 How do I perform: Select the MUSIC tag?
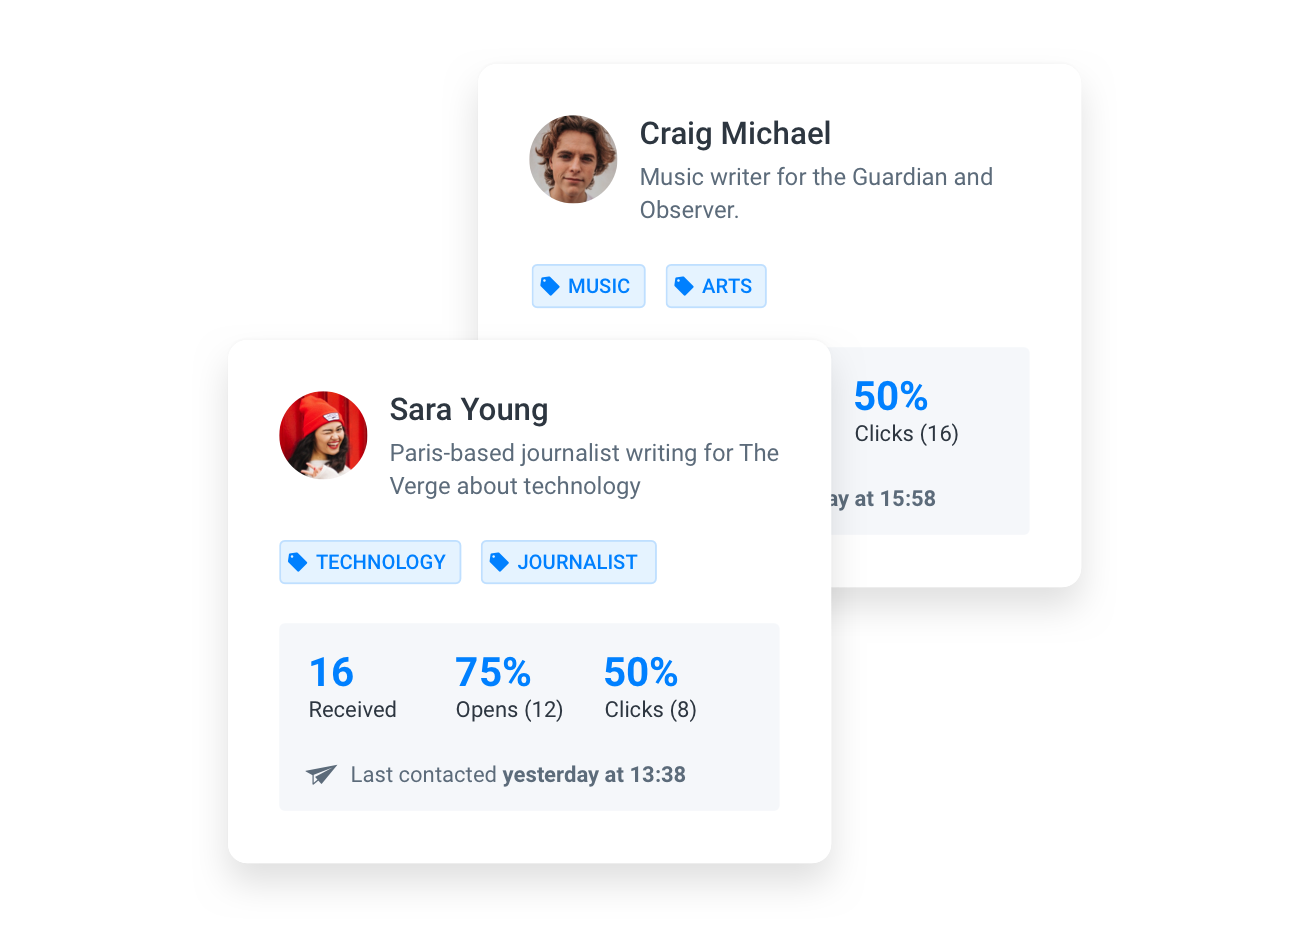coord(588,286)
